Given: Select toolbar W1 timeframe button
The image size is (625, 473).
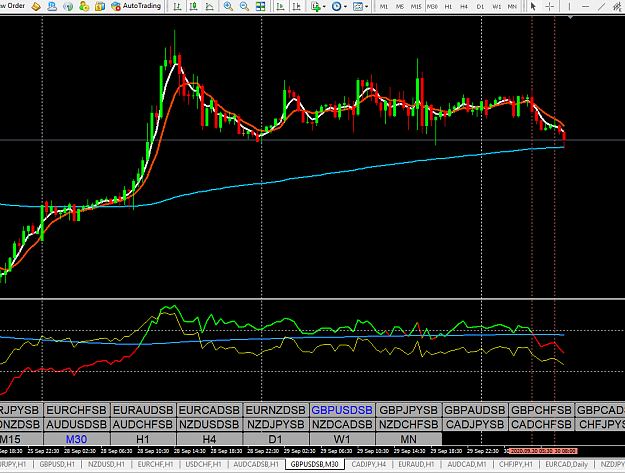Looking at the screenshot, I should point(496,6).
